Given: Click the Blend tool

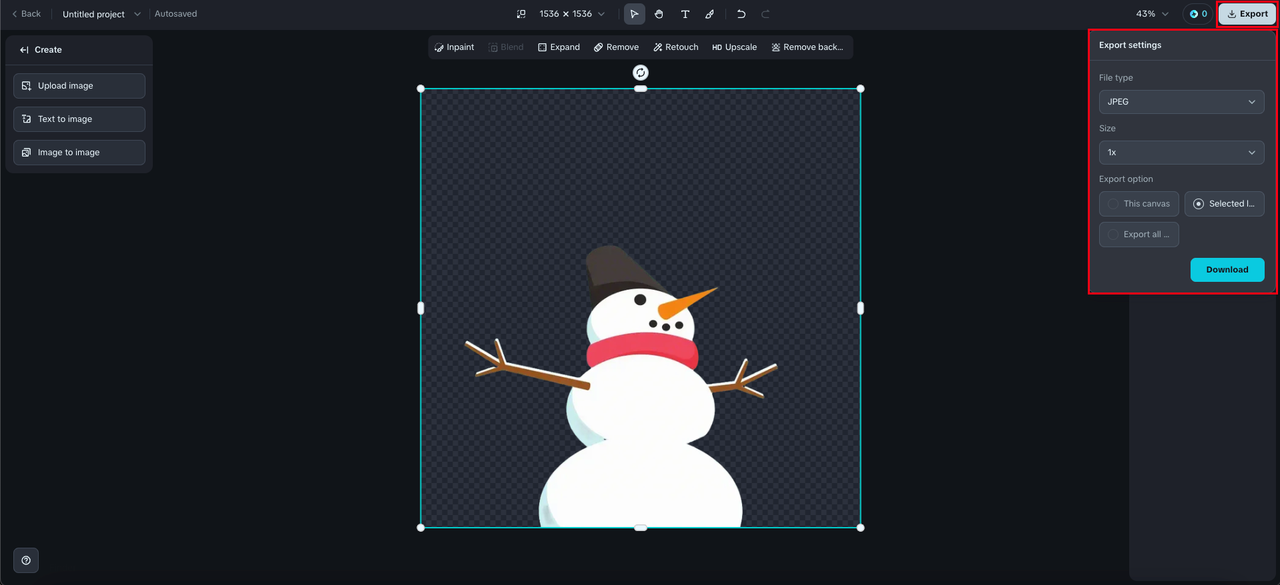Looking at the screenshot, I should (x=506, y=47).
